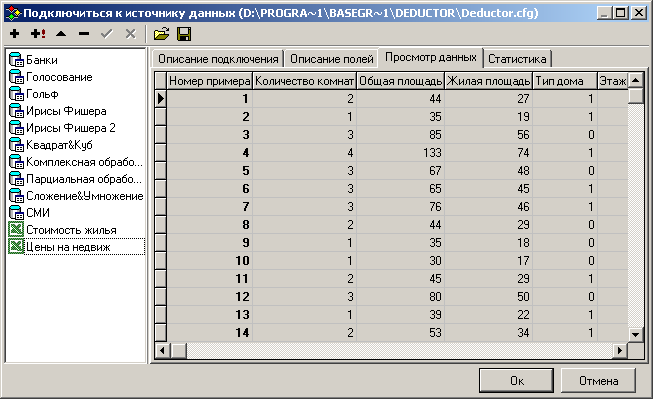Click the Тип дома cell in row 3
Screen dimensions: 653x399
click(565, 135)
